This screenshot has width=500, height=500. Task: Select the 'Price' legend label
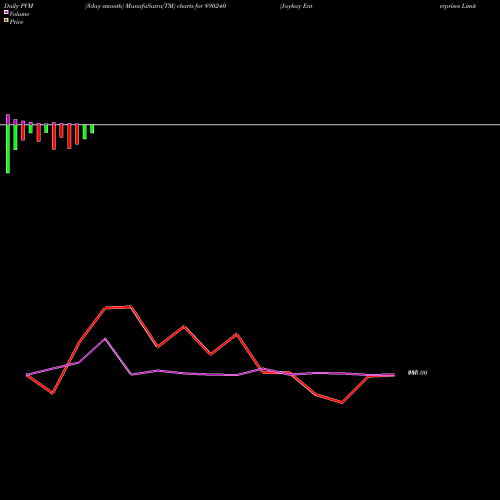pos(16,22)
